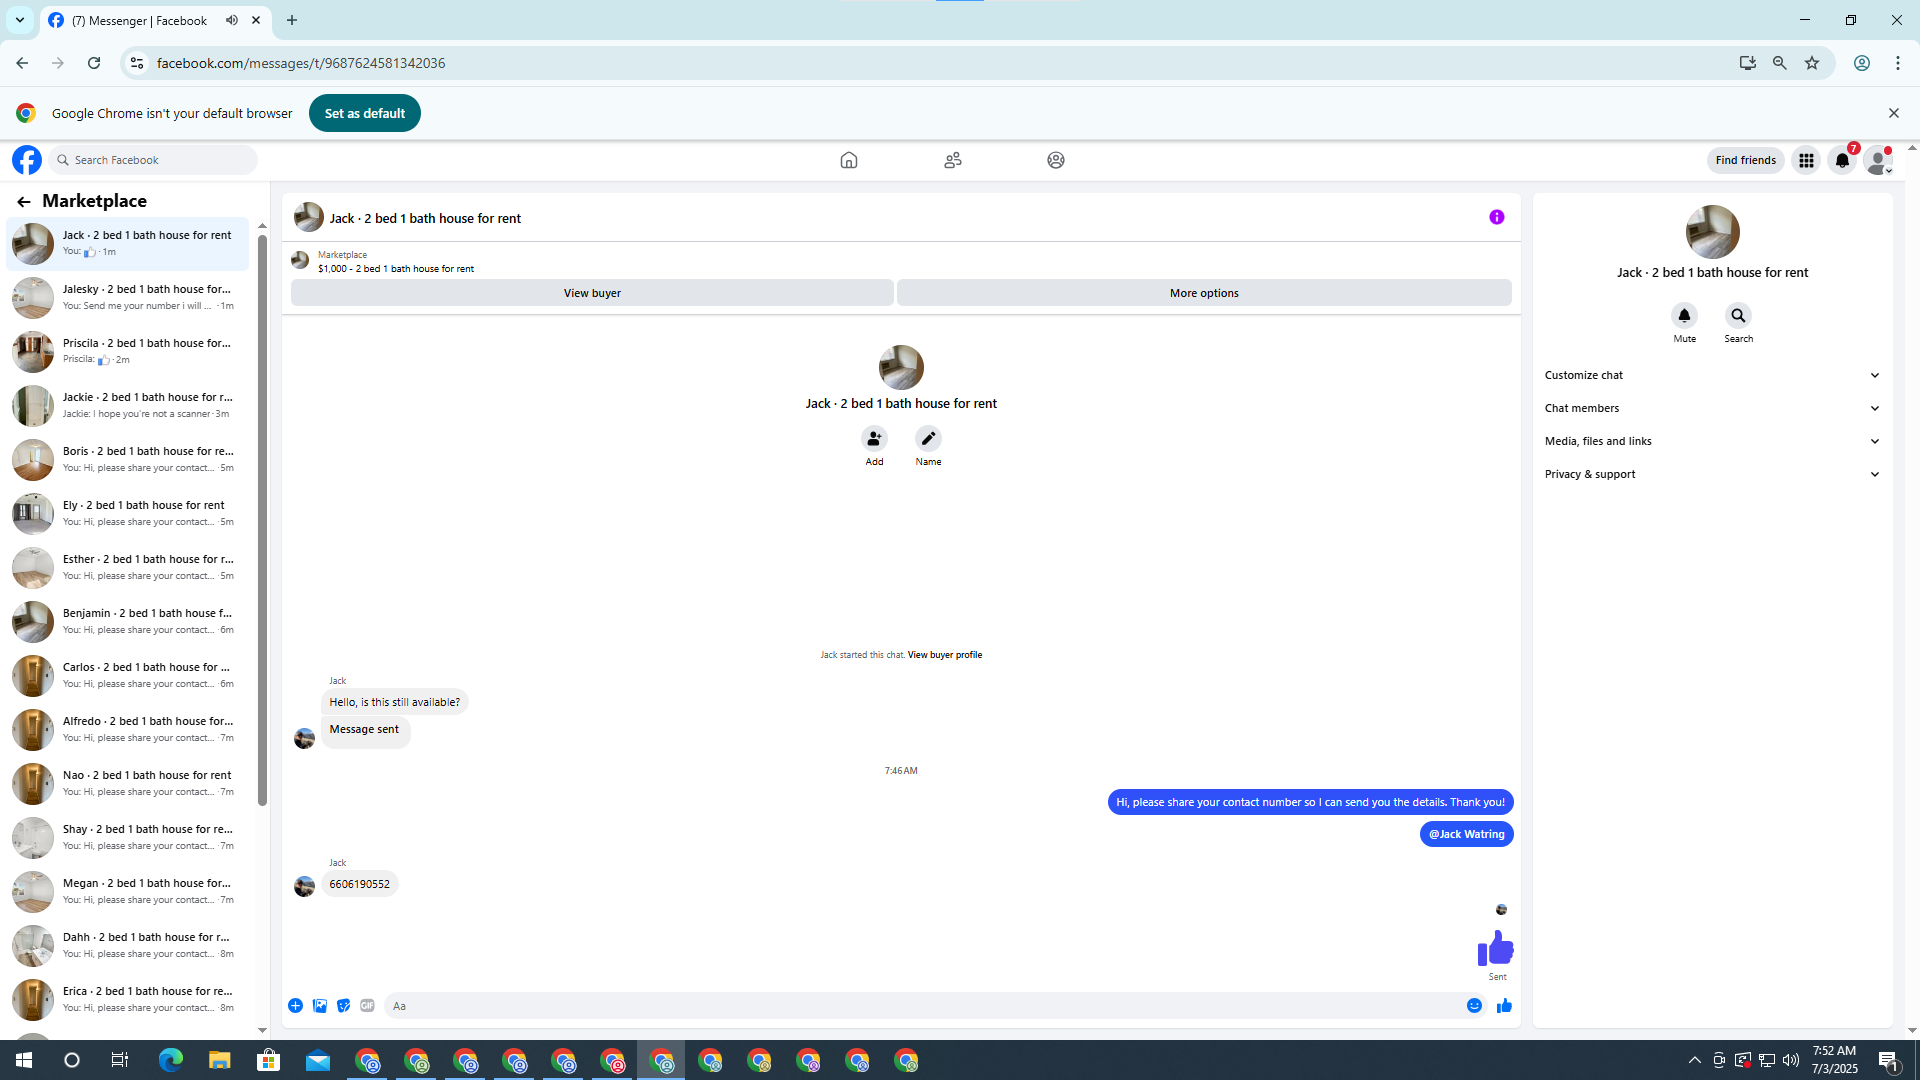Click the attach photo icon in composer
The image size is (1920, 1080).
[x=320, y=1006]
